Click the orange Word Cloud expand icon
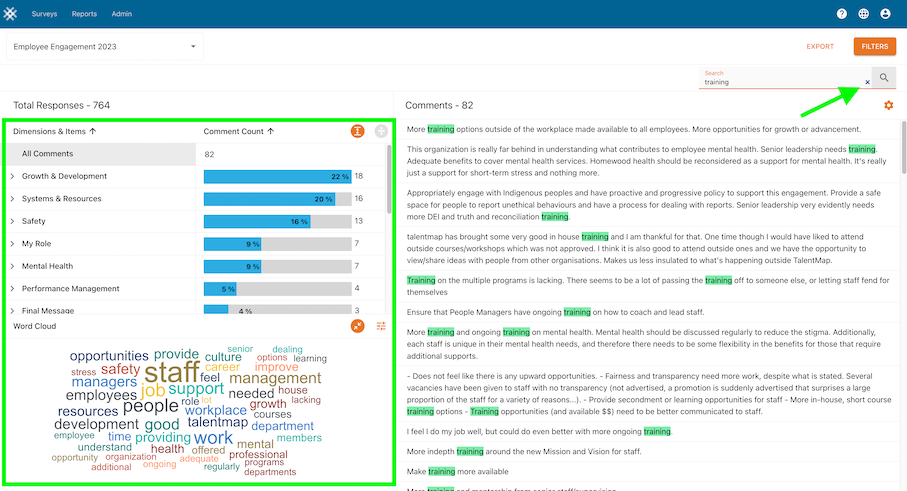907x491 pixels. (x=357, y=326)
